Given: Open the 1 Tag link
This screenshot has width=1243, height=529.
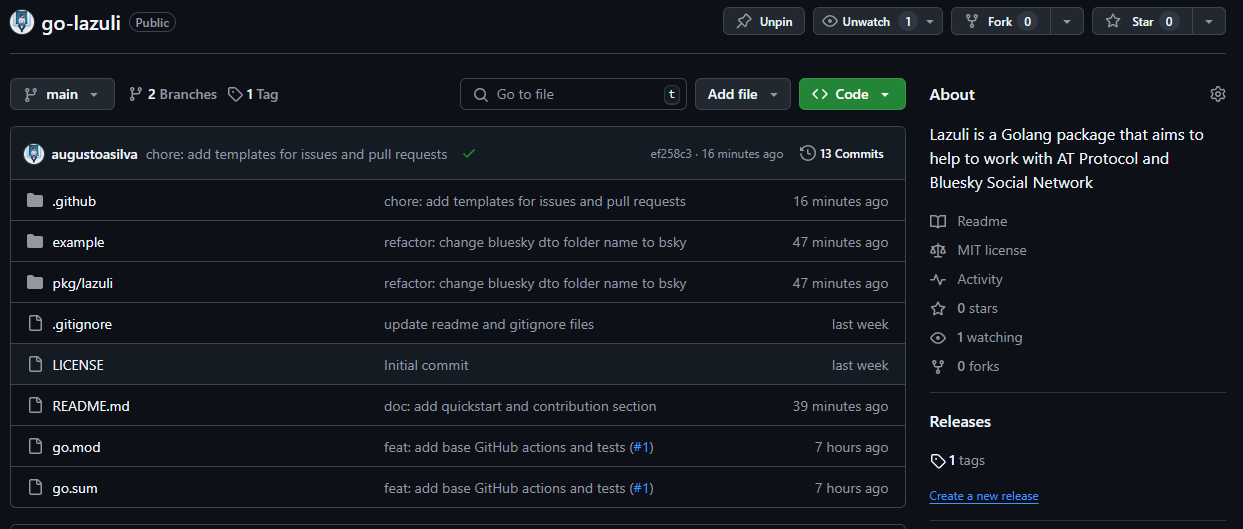Looking at the screenshot, I should pos(253,94).
